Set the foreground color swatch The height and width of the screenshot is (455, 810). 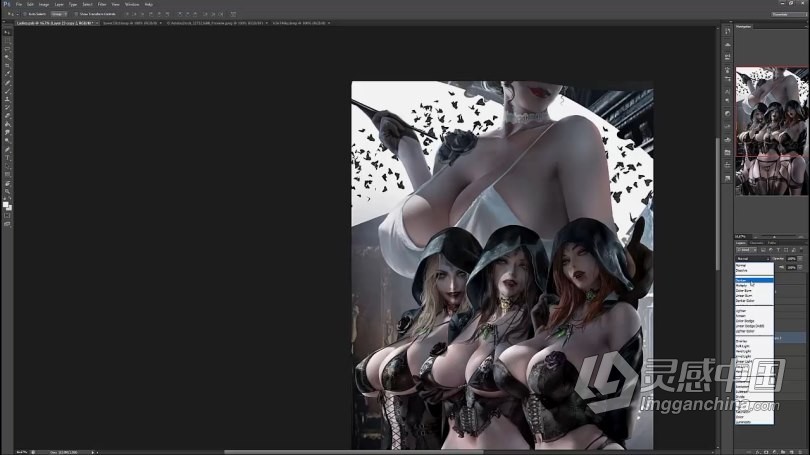pos(6,205)
